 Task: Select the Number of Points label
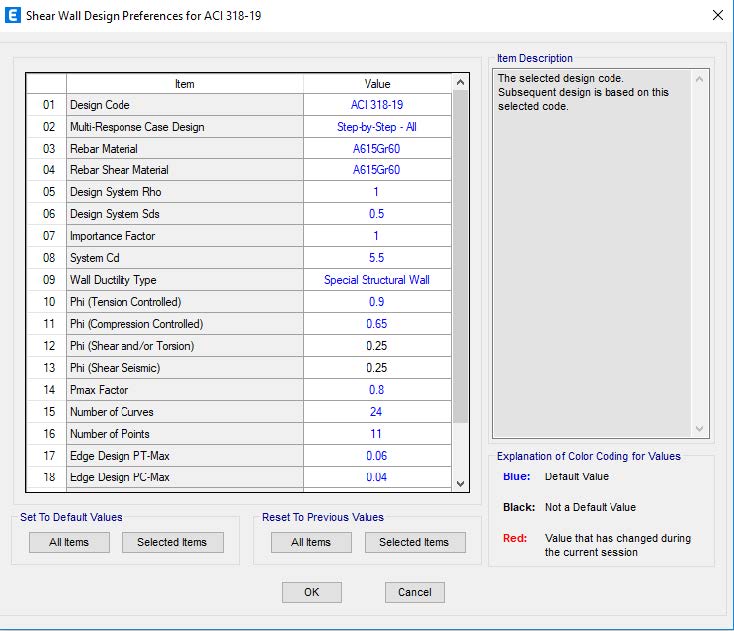pos(185,434)
